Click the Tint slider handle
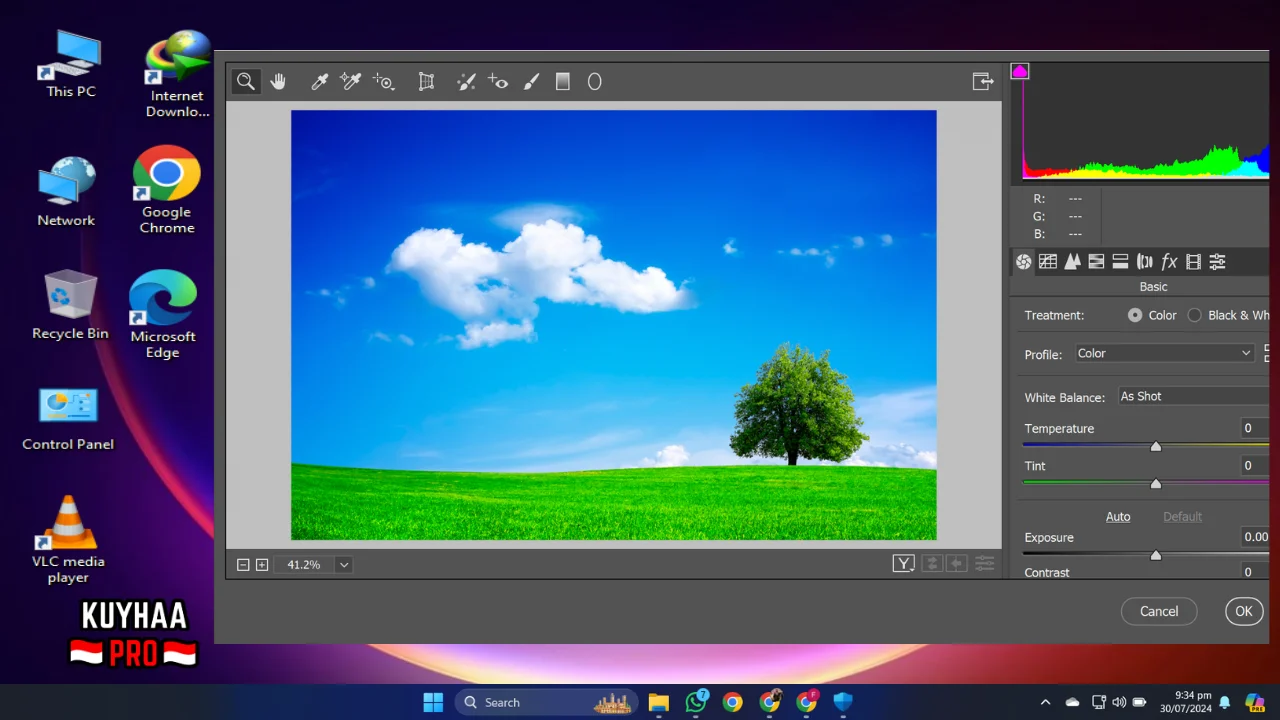 pos(1156,484)
